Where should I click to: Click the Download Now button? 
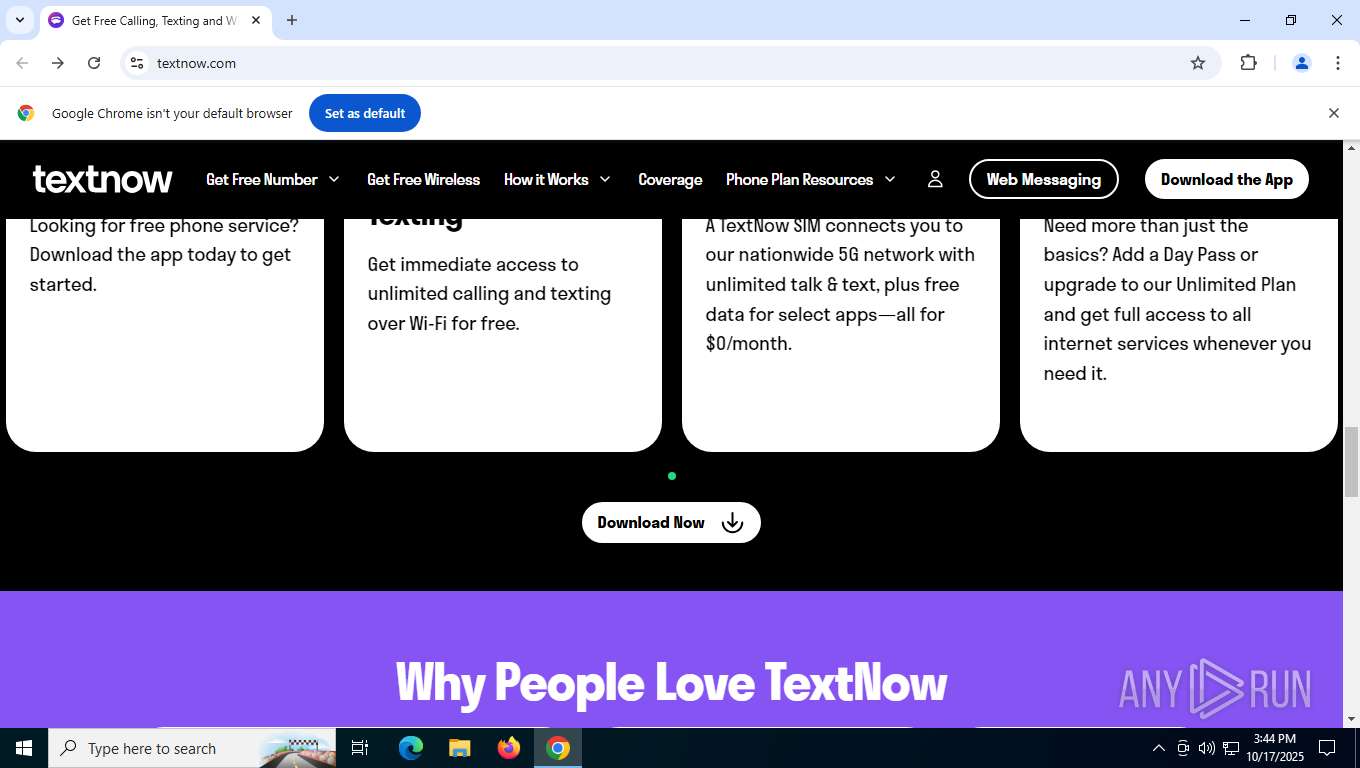point(671,522)
